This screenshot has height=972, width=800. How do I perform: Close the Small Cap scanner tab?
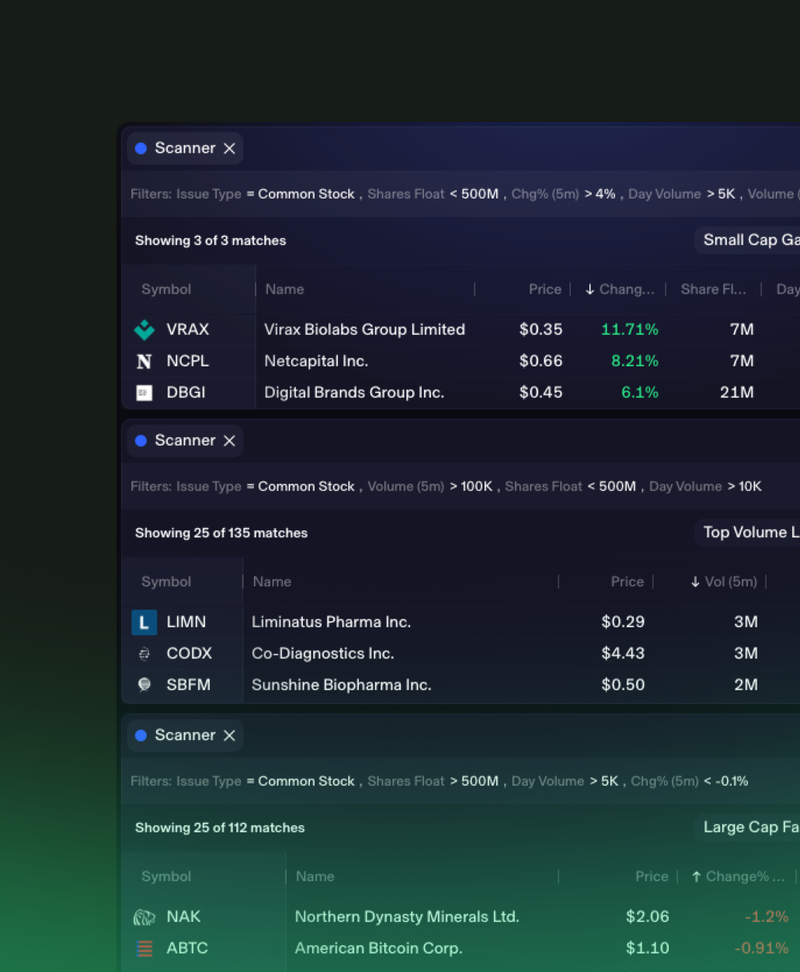pos(229,148)
